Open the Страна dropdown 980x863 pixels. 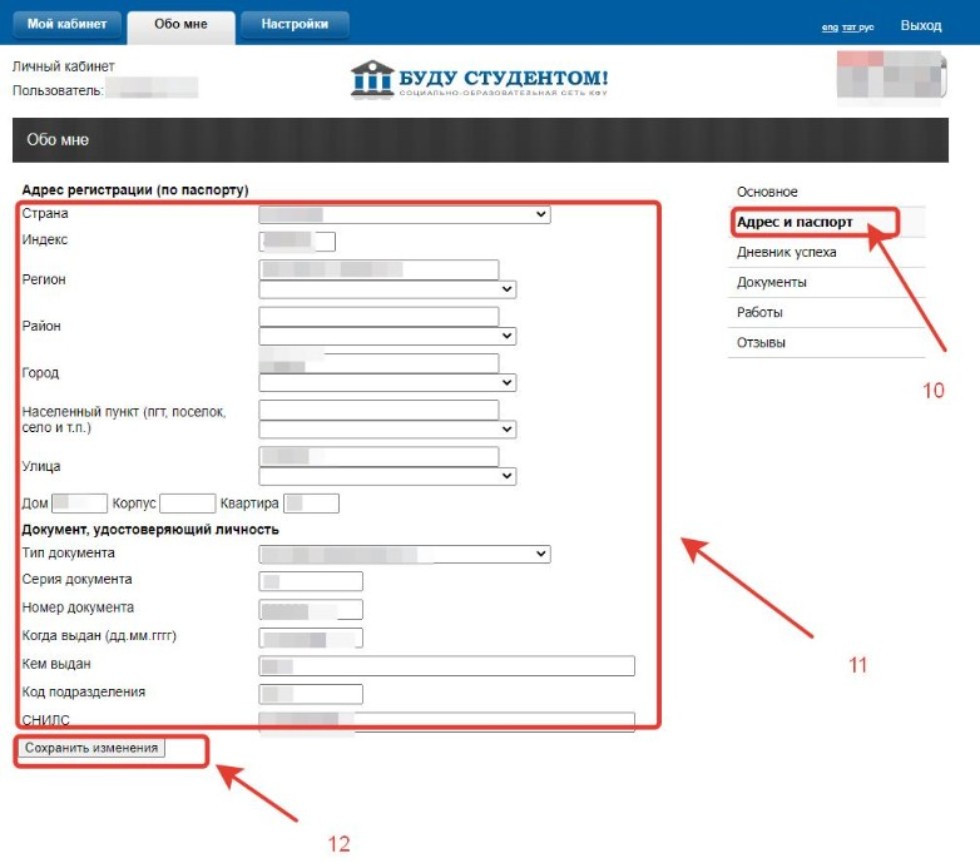[404, 214]
